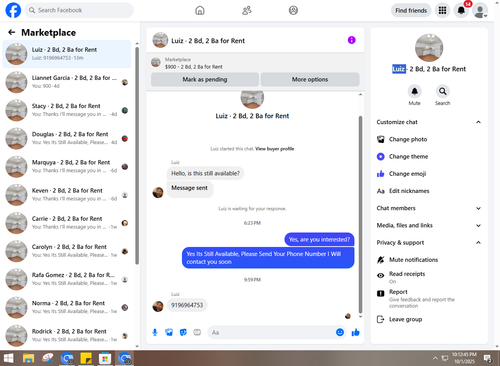500x366 pixels.
Task: Click Find friends button
Action: (411, 10)
